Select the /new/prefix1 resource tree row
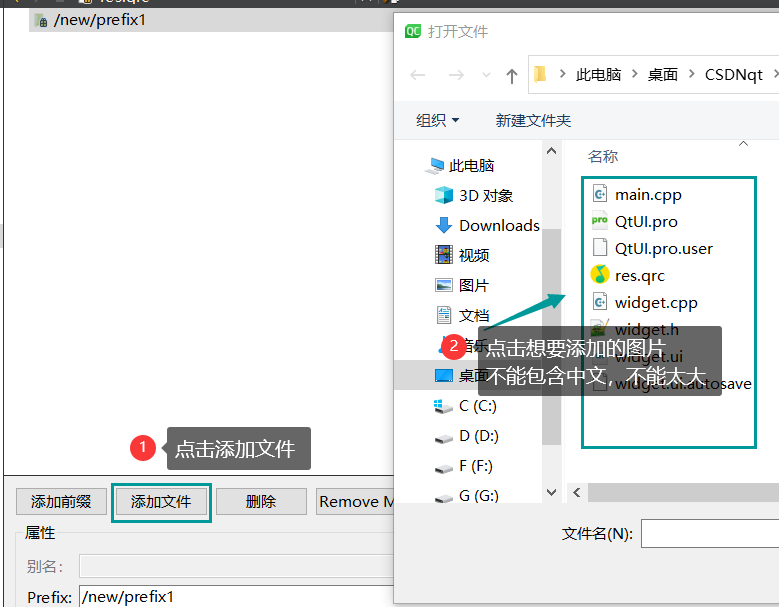 (x=211, y=20)
